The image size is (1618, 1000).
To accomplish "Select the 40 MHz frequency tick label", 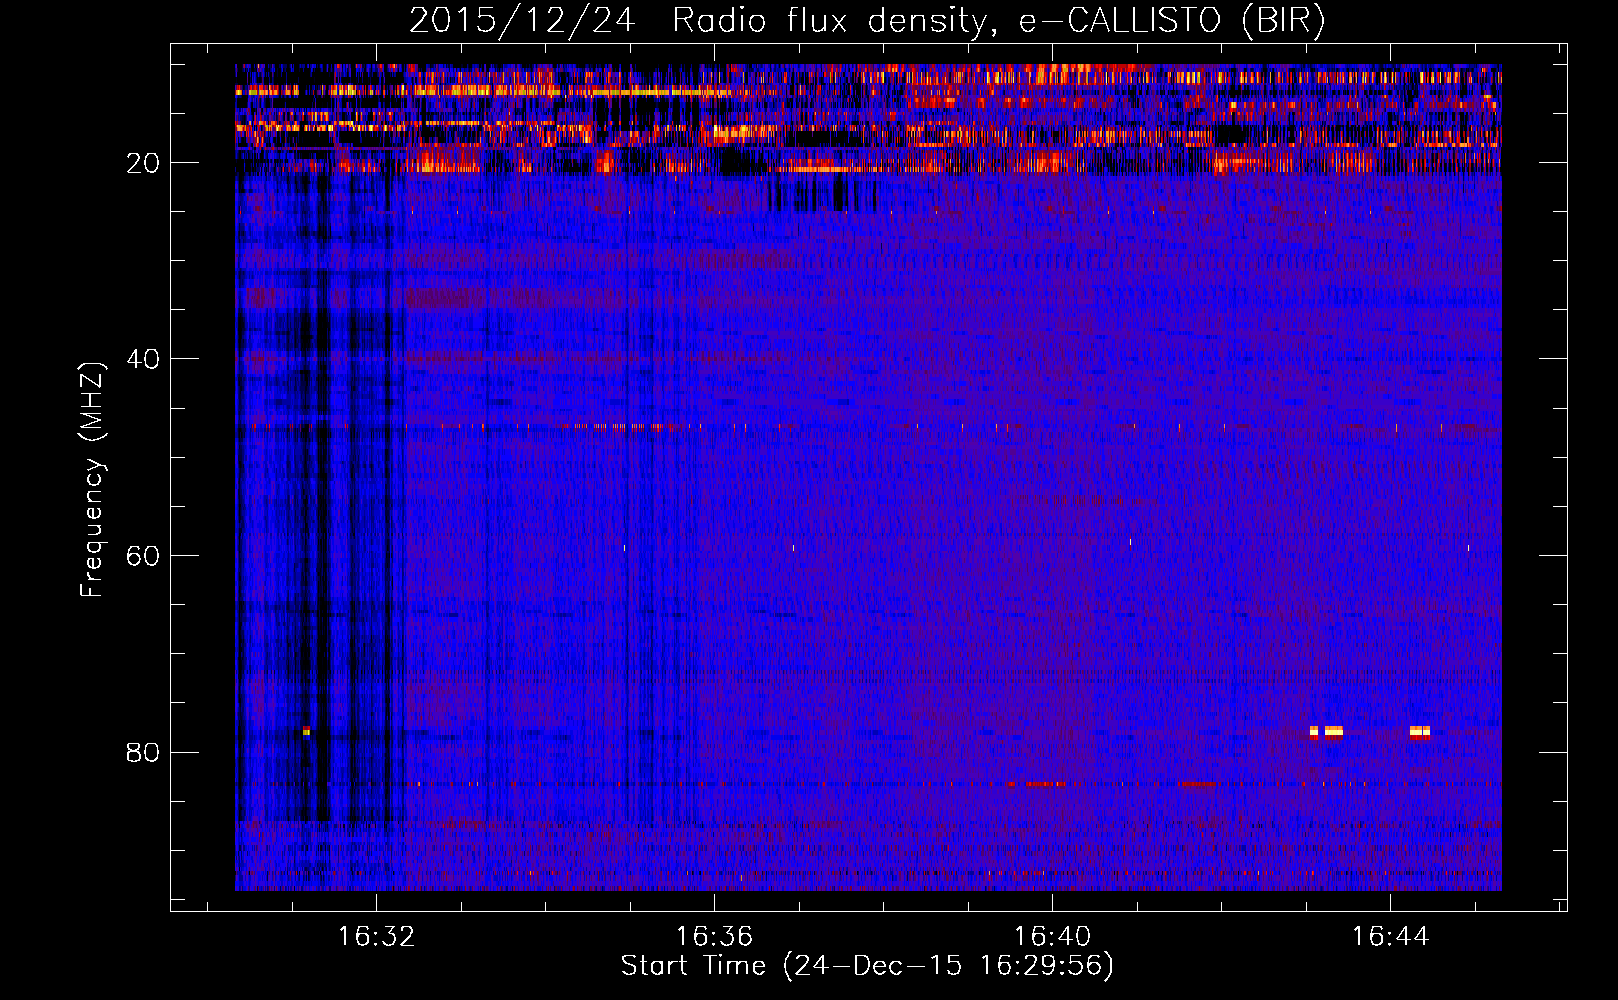I will 143,359.
